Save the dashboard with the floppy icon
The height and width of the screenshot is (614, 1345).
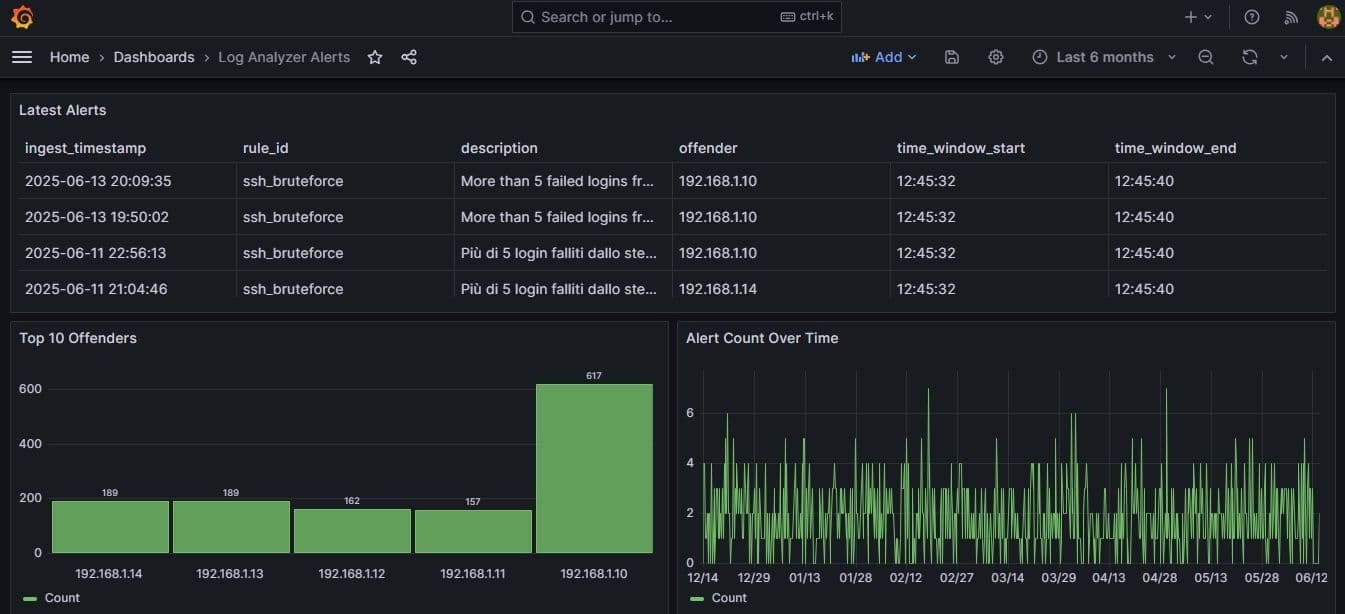952,57
